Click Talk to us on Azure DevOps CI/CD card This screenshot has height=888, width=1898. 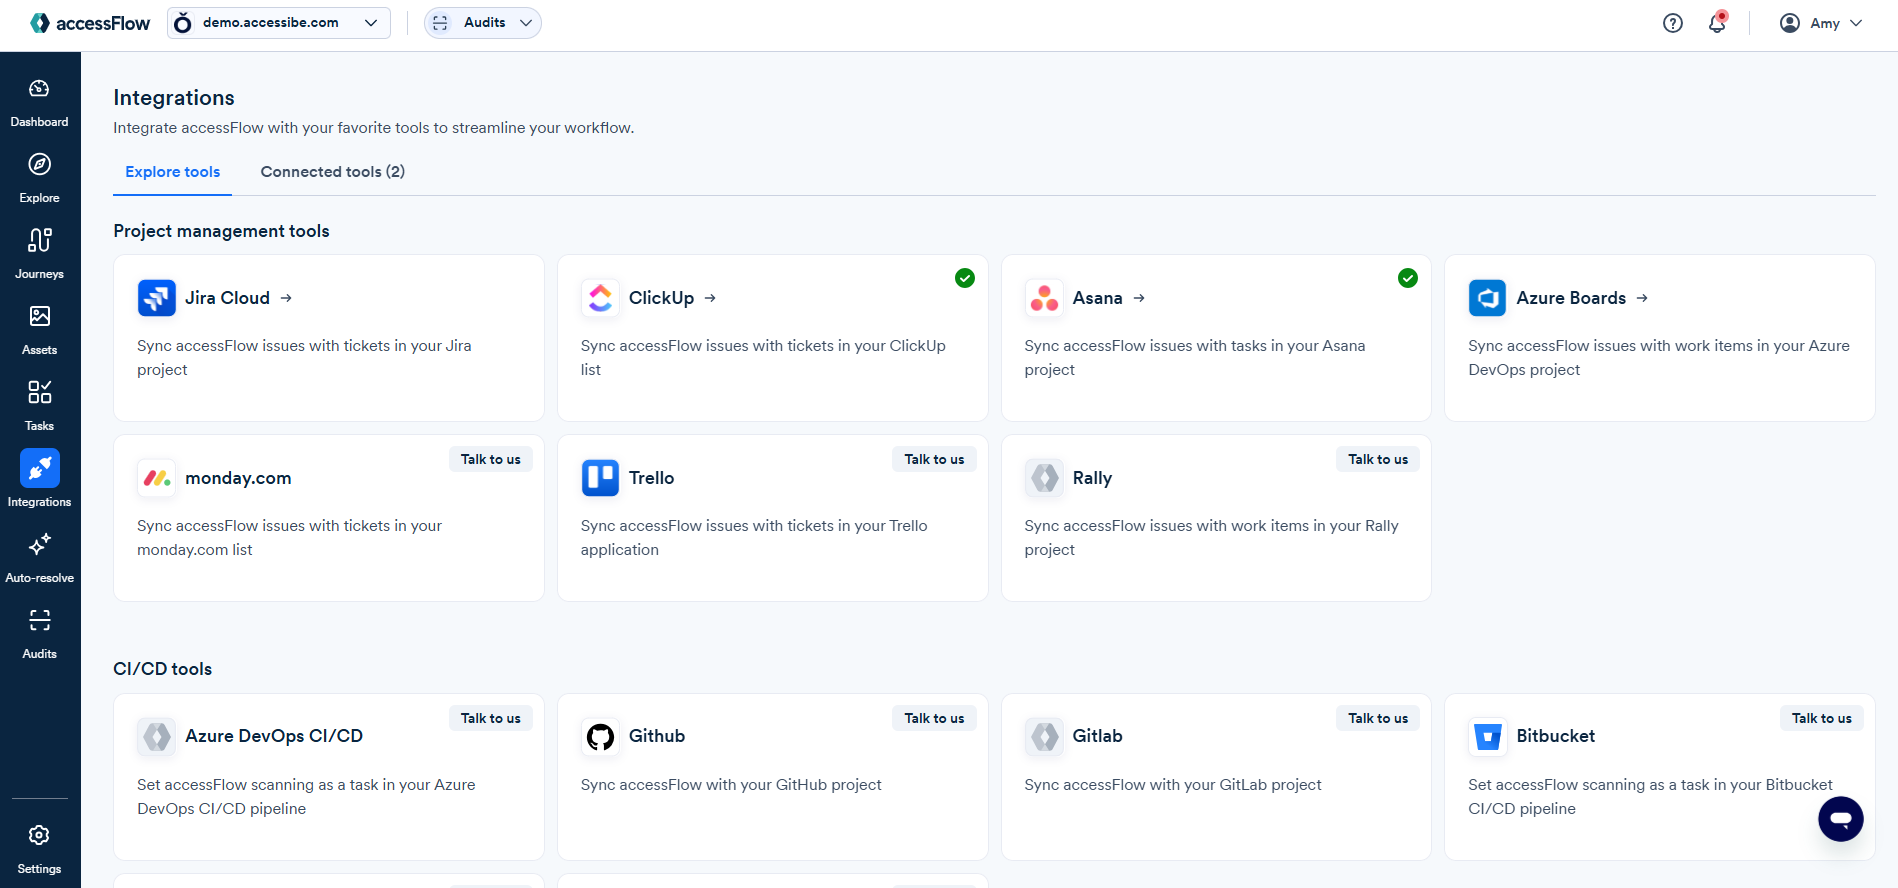coord(491,718)
